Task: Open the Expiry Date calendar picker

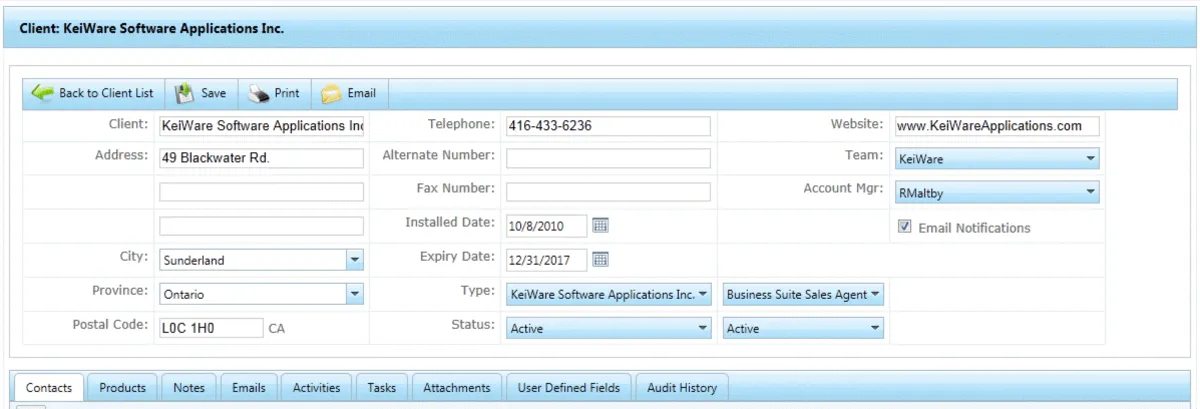Action: tap(601, 260)
